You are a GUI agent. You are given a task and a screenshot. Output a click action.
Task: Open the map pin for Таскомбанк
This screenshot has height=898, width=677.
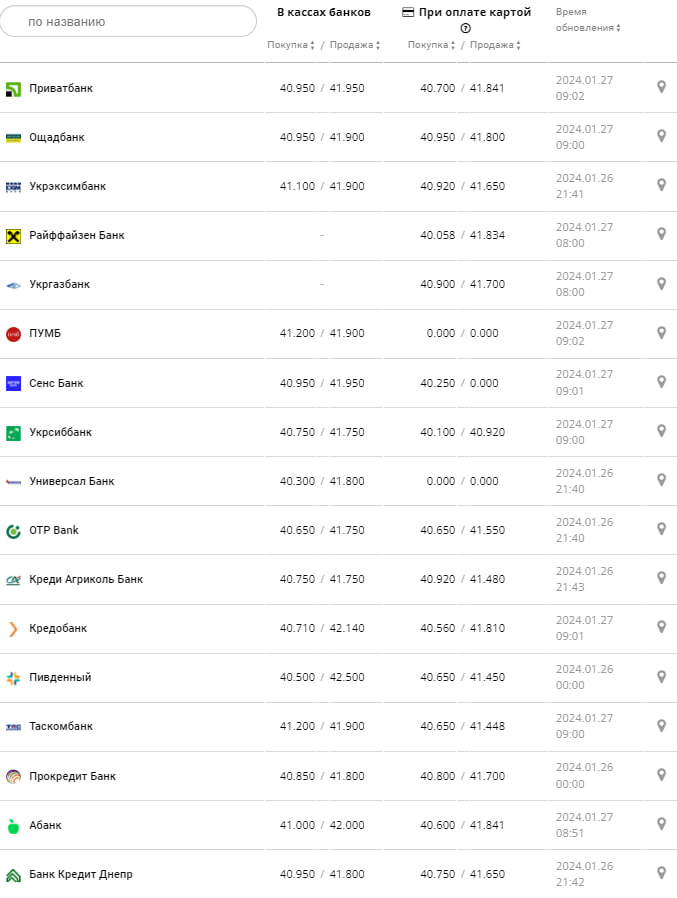coord(661,725)
